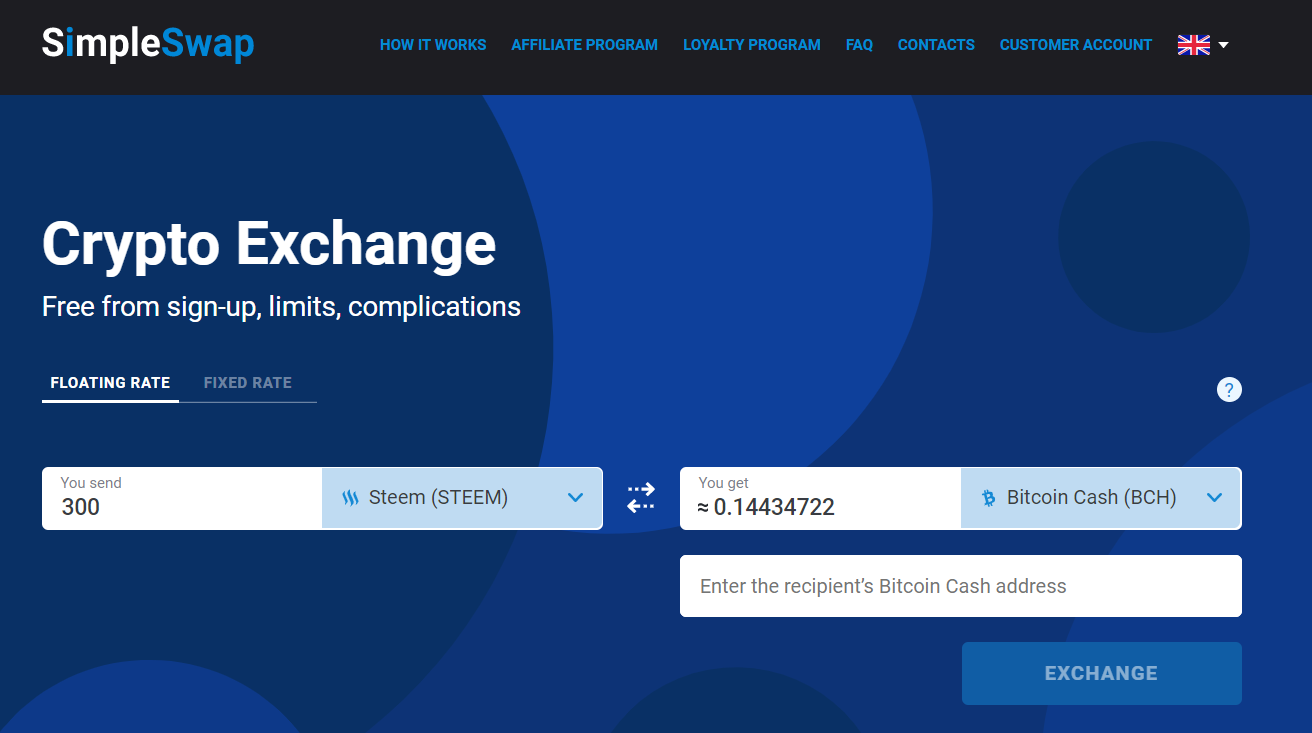Switch to the Floating Rate tab
Screen dimensions: 1312x733
[110, 383]
